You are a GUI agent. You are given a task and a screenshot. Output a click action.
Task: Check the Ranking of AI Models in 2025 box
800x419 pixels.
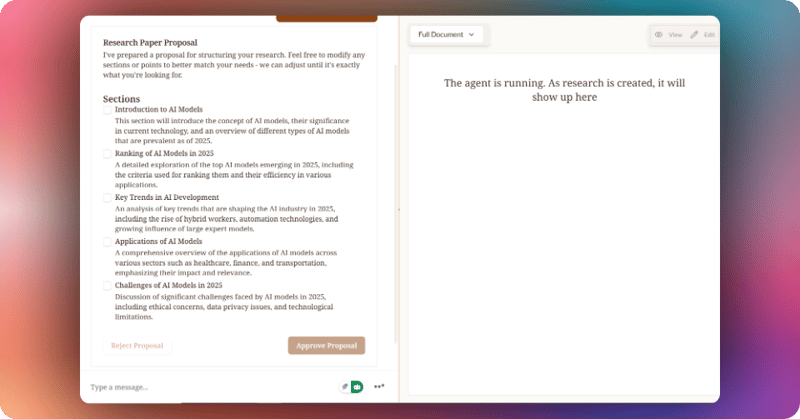click(x=108, y=154)
